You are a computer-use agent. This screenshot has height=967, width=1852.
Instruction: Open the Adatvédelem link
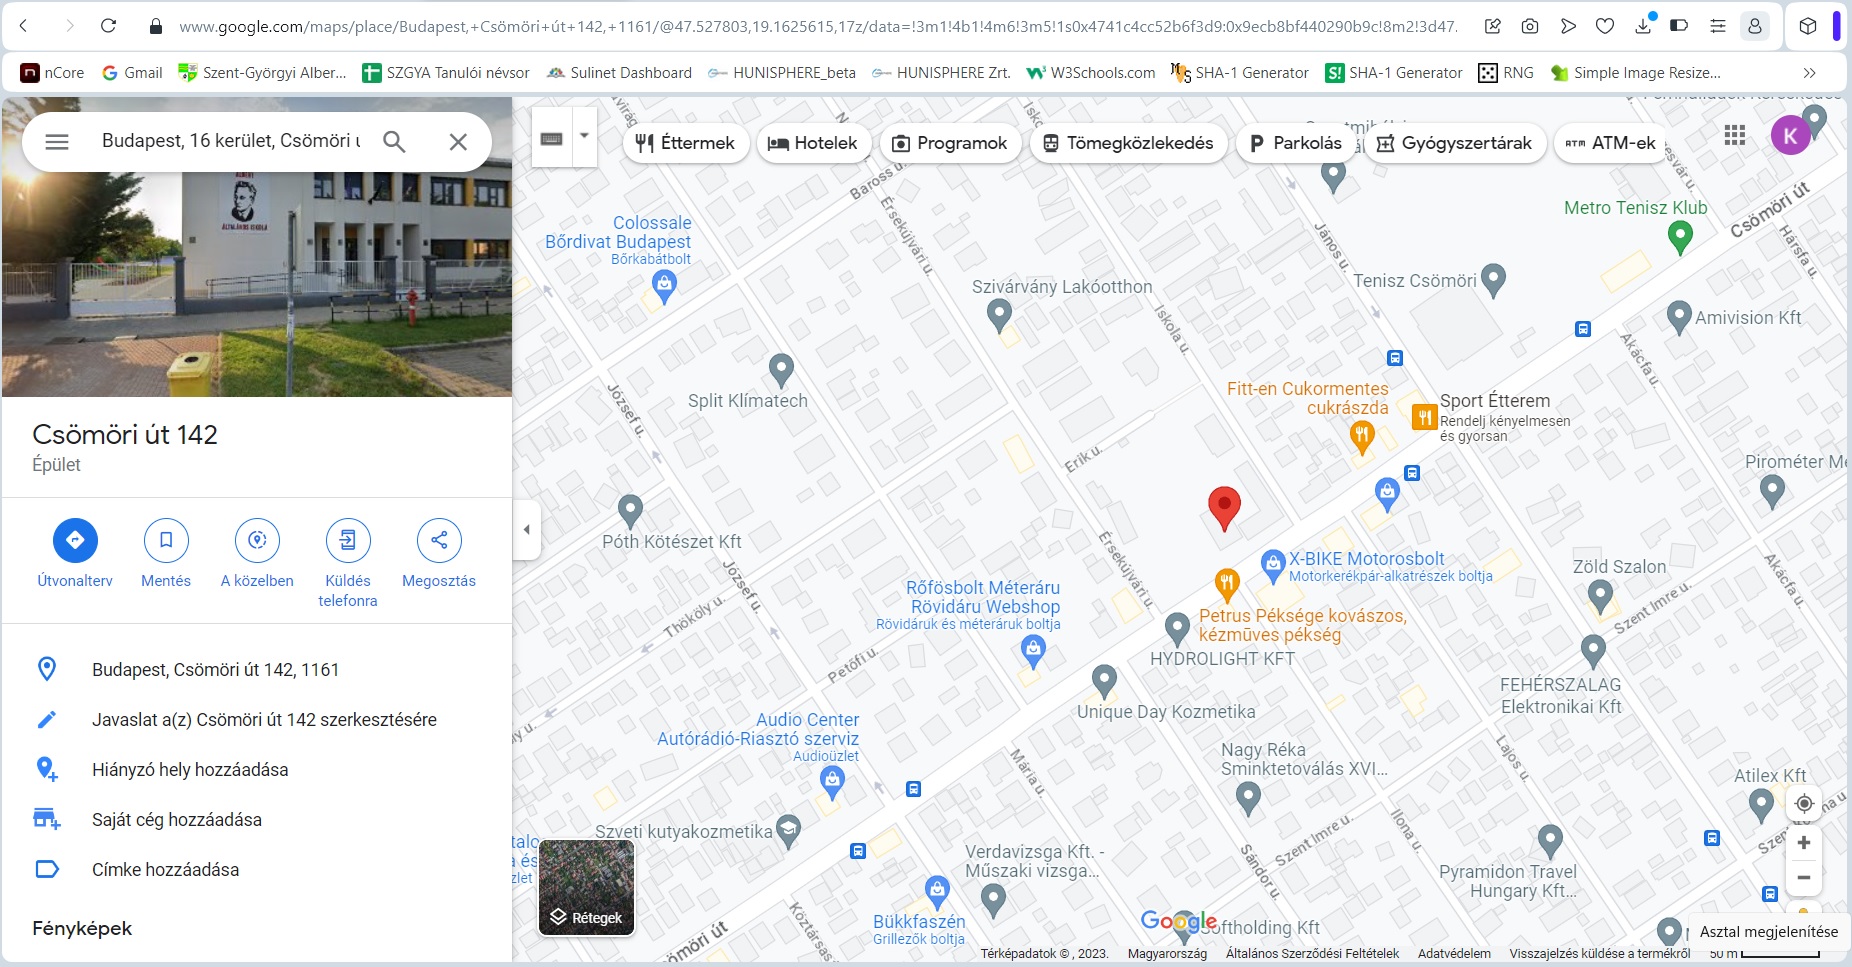(x=1454, y=954)
